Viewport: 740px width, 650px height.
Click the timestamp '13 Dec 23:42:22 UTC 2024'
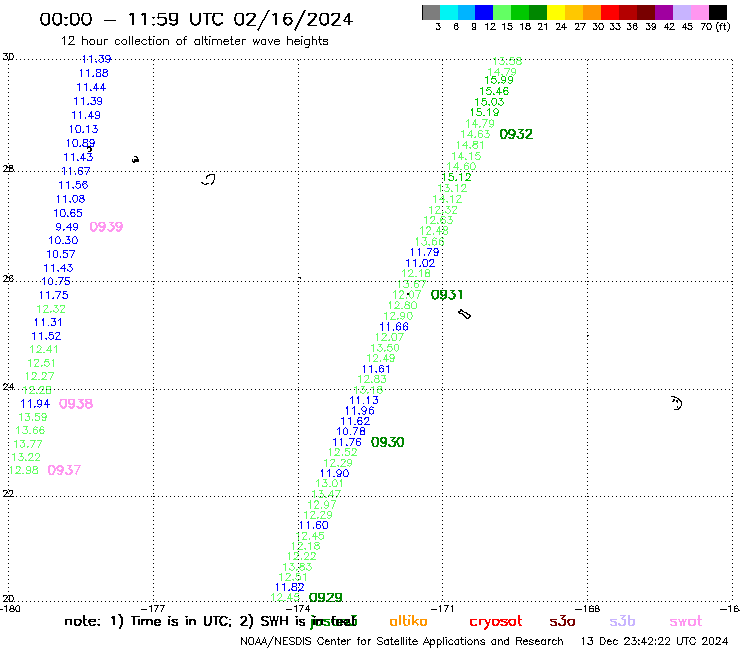click(x=654, y=642)
